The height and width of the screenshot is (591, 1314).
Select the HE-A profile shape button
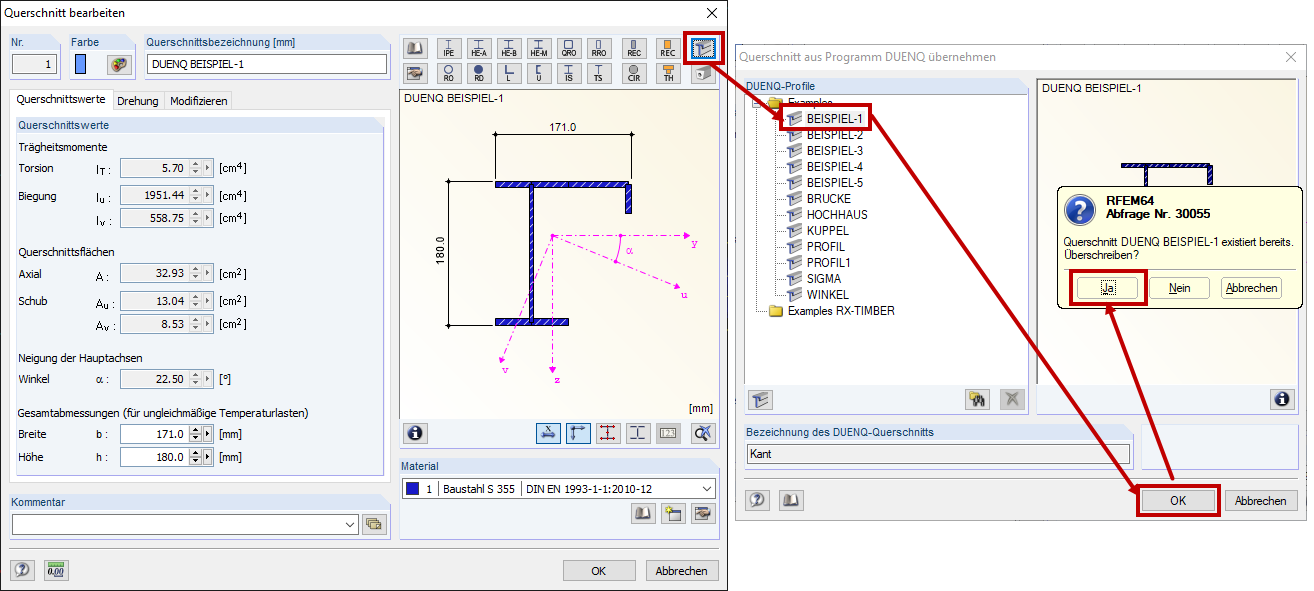pos(479,48)
